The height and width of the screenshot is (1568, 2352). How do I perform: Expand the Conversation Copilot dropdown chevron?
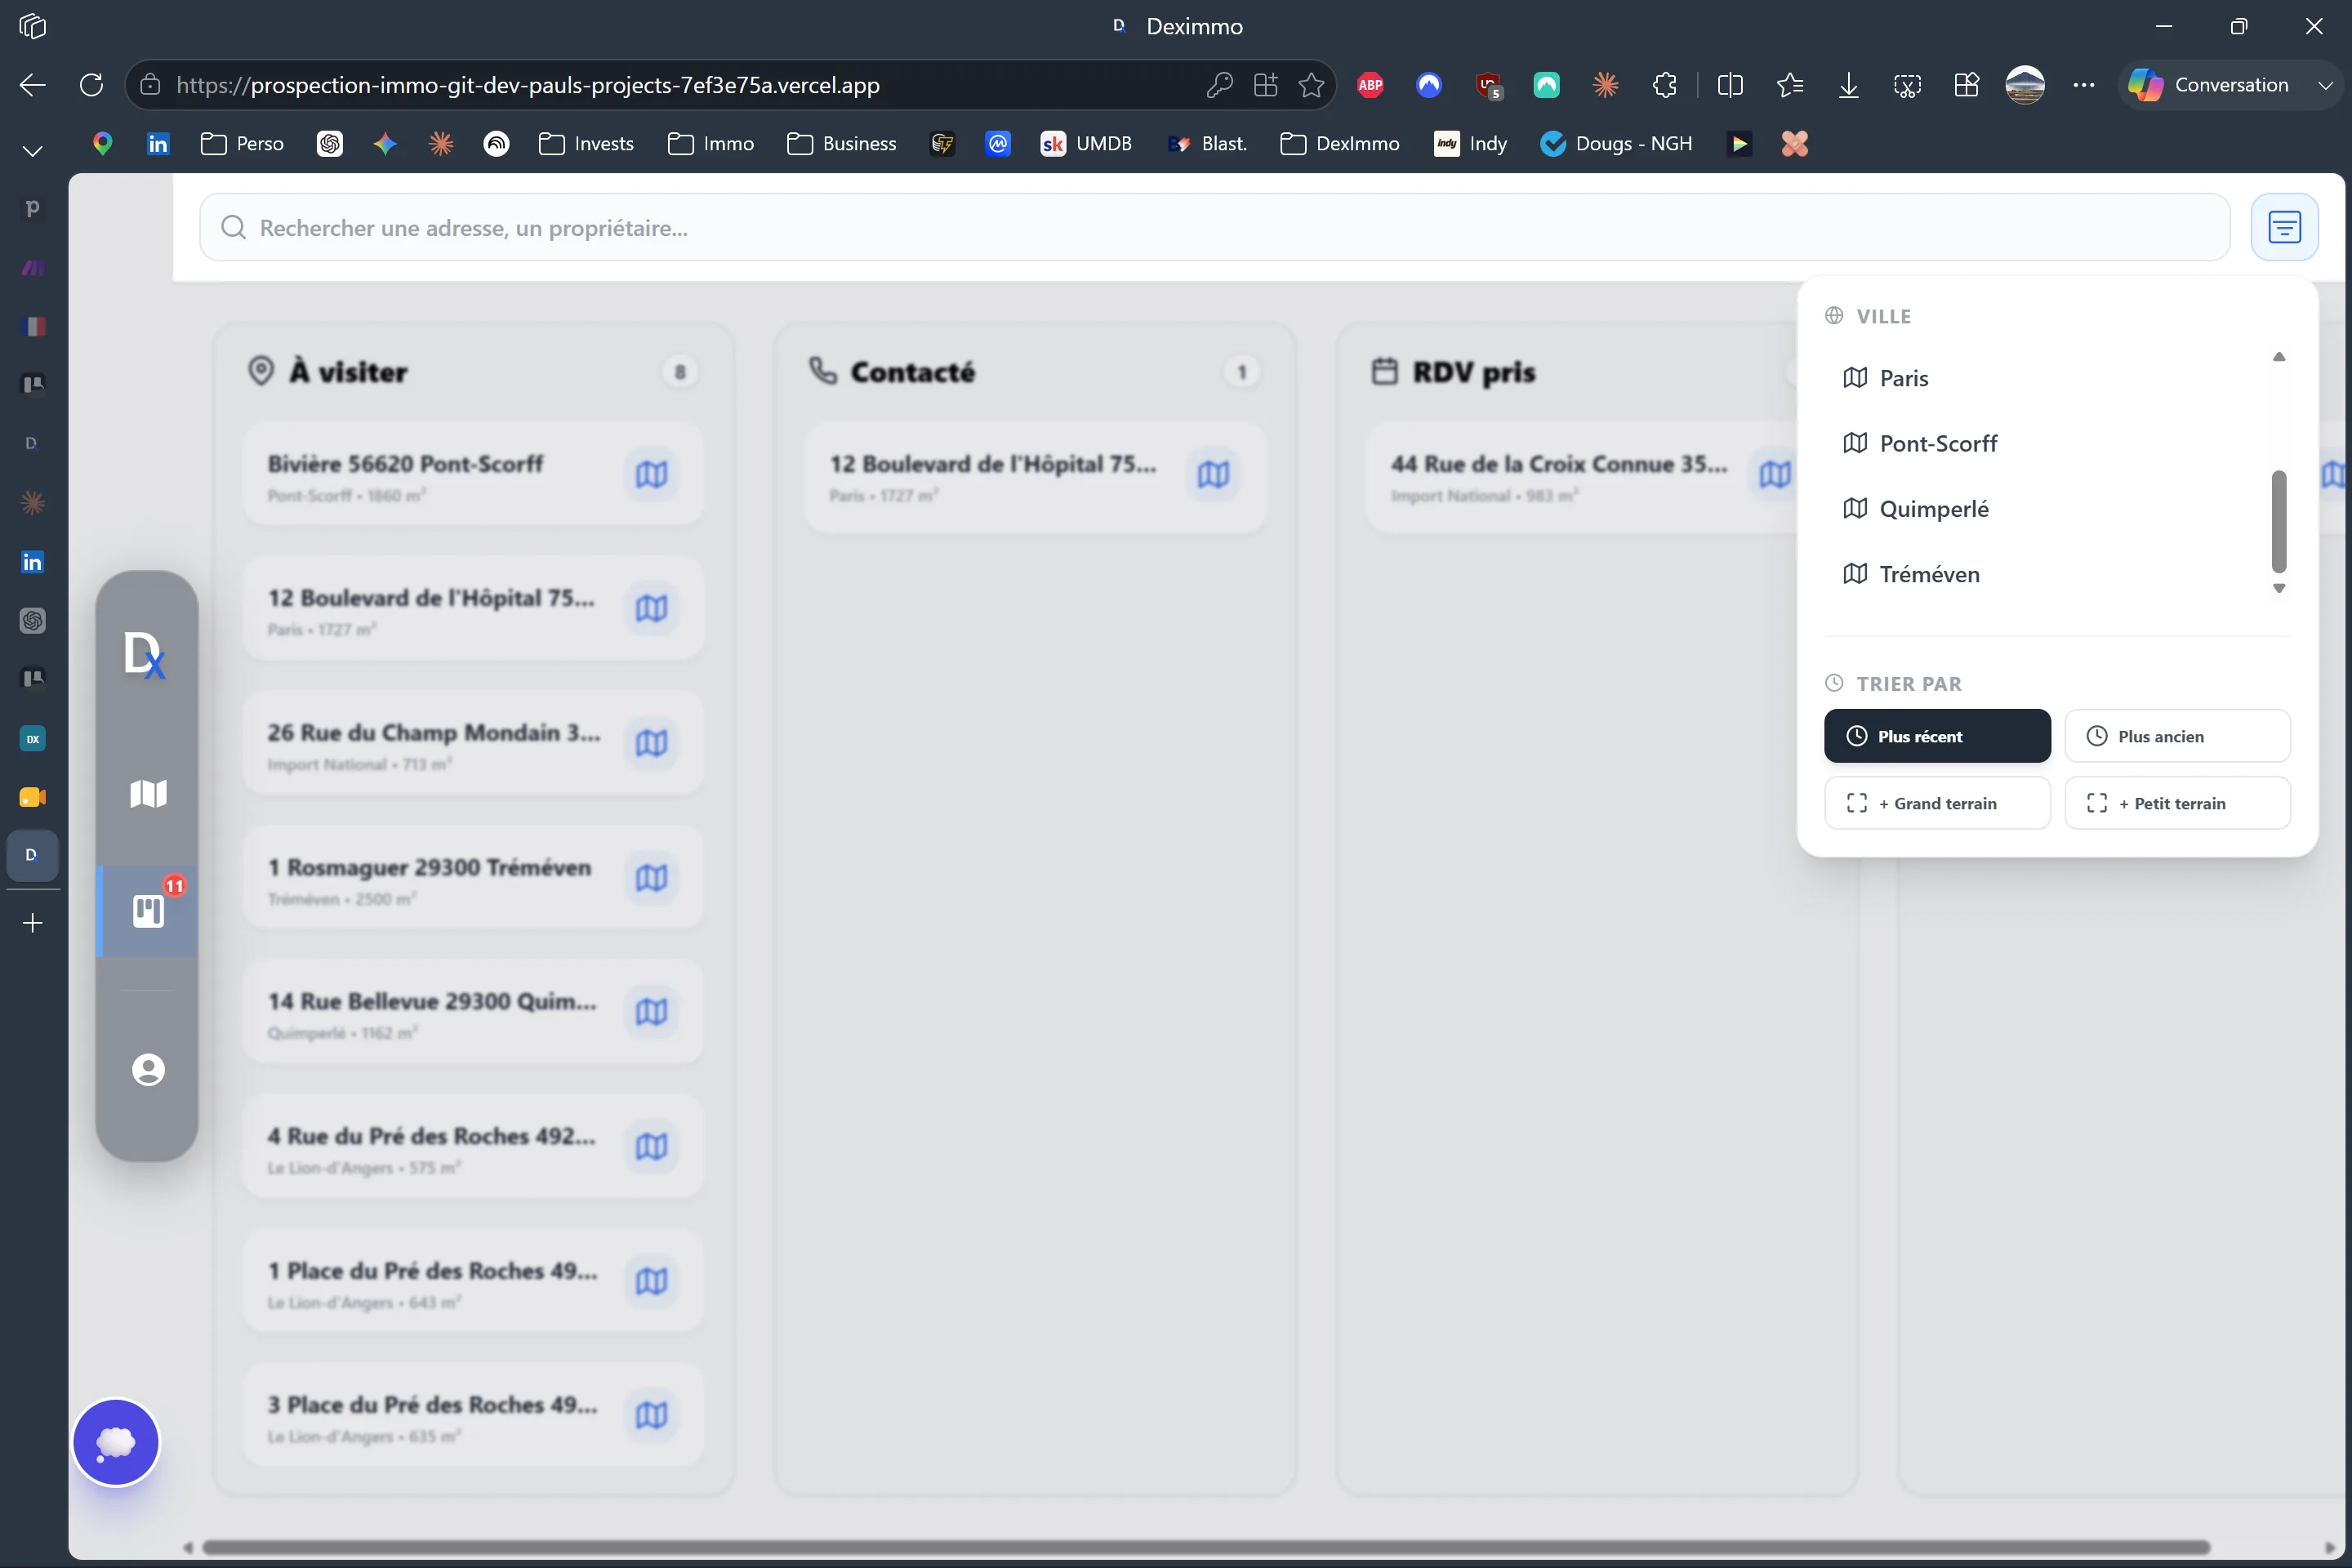click(x=2325, y=85)
